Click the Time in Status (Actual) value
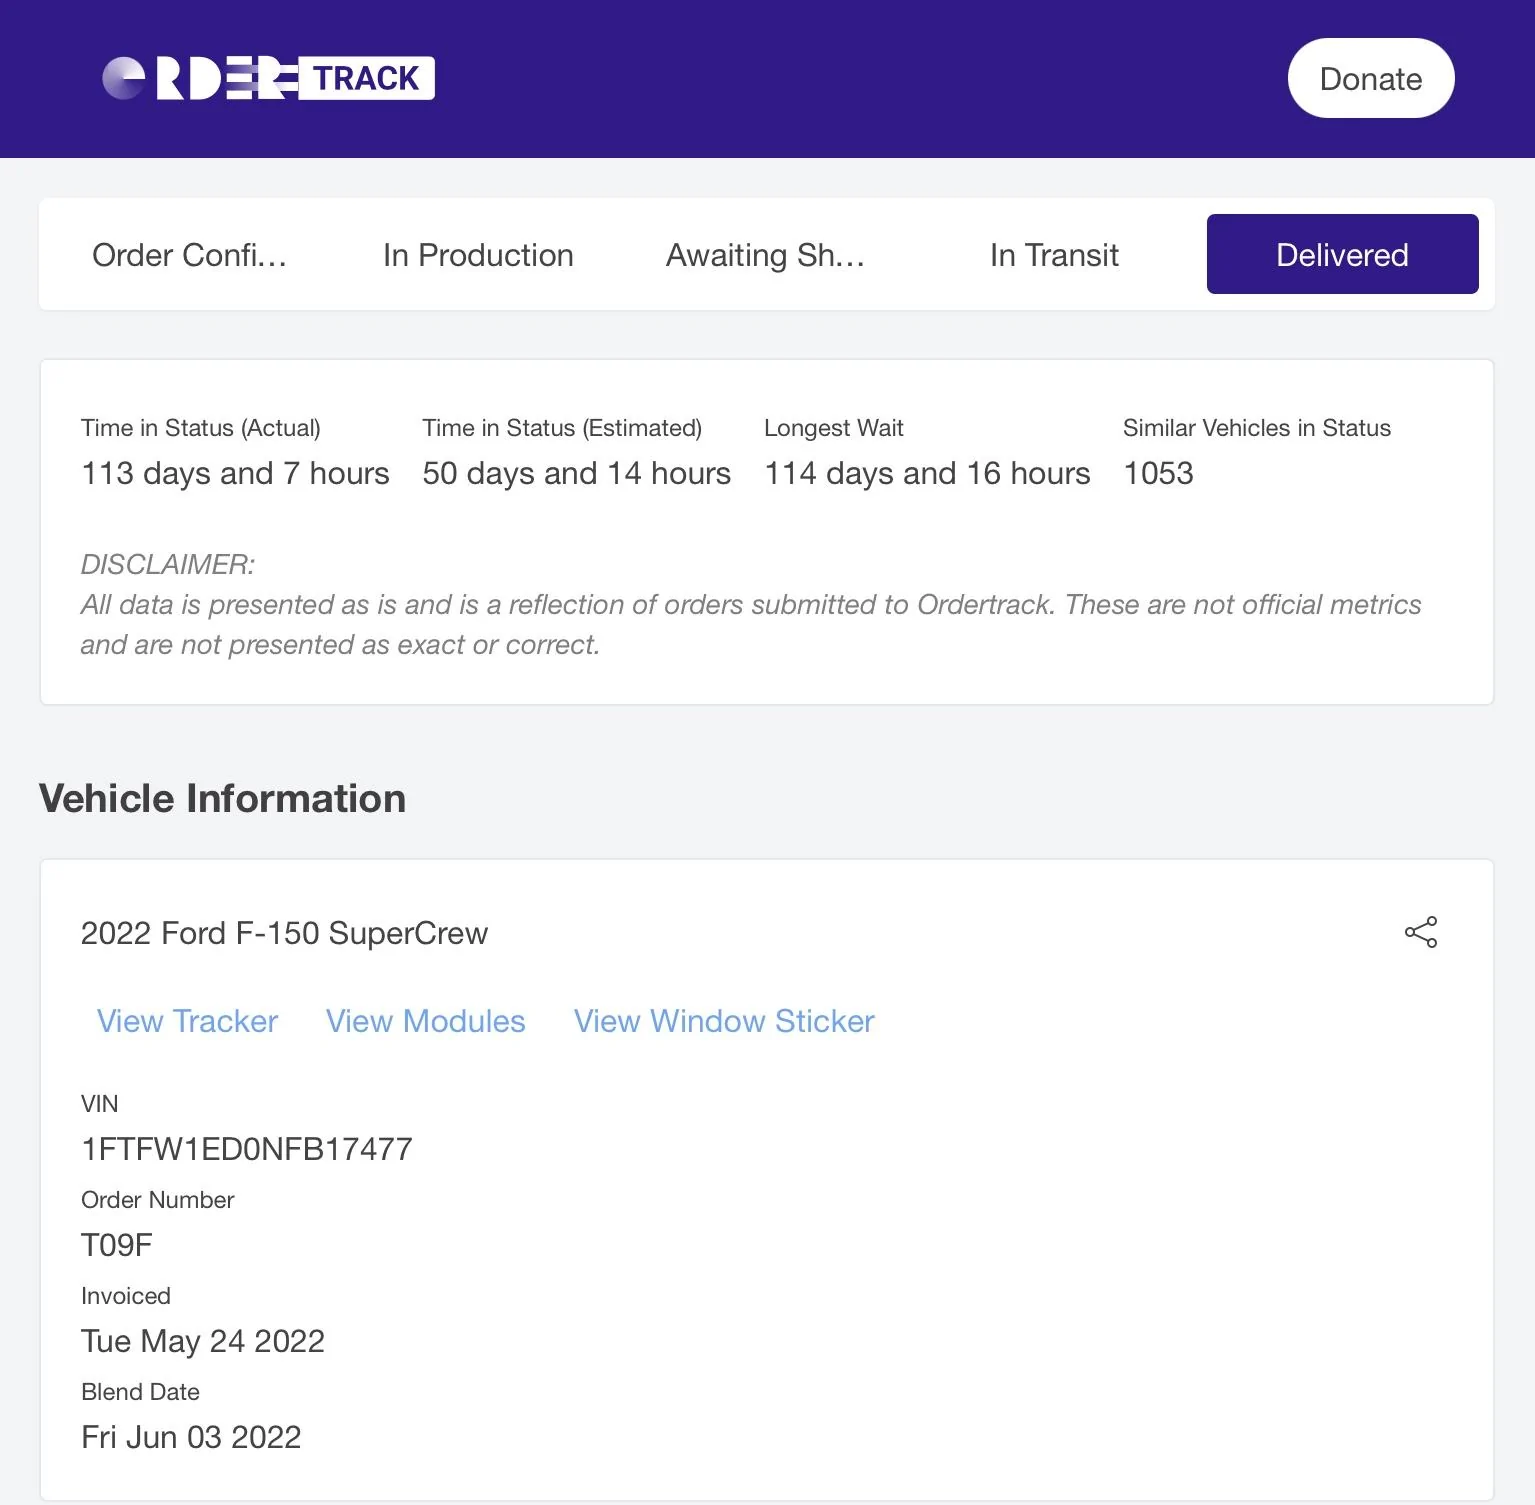Image resolution: width=1535 pixels, height=1505 pixels. (x=235, y=473)
